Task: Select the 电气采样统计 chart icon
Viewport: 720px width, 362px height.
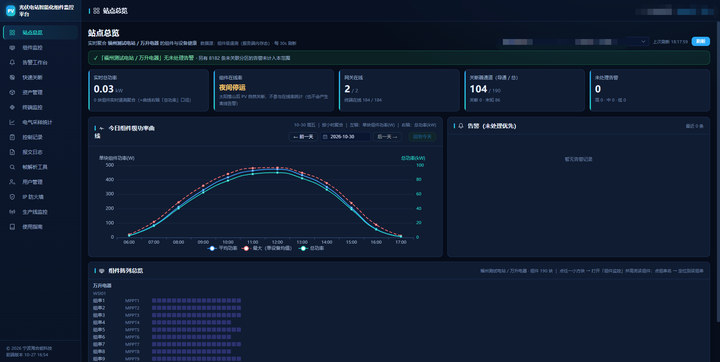Action: [12, 122]
